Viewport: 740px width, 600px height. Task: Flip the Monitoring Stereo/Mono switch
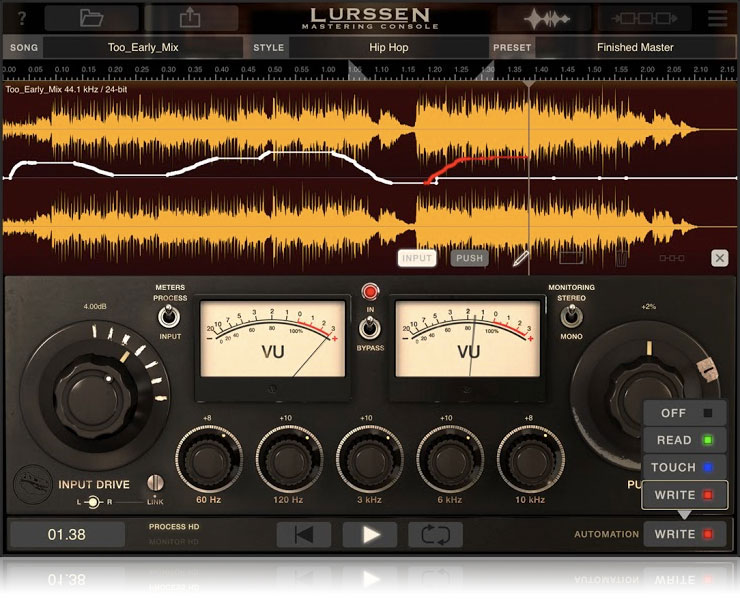pyautogui.click(x=571, y=317)
